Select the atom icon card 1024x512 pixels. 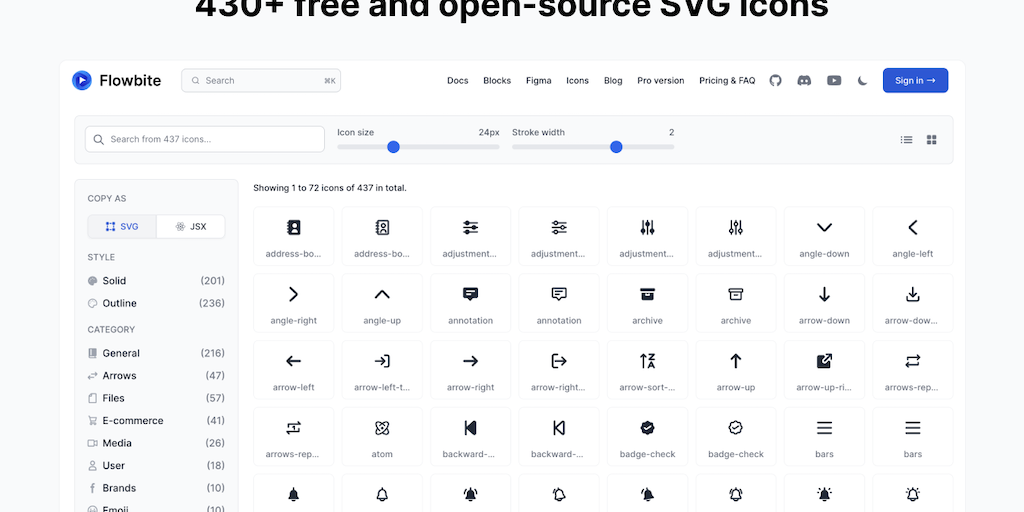[x=382, y=436]
